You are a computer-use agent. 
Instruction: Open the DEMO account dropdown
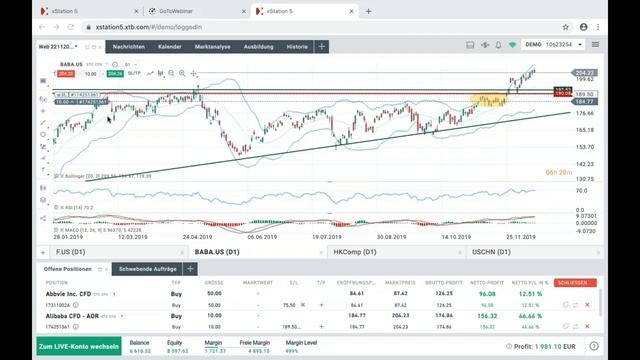553,44
